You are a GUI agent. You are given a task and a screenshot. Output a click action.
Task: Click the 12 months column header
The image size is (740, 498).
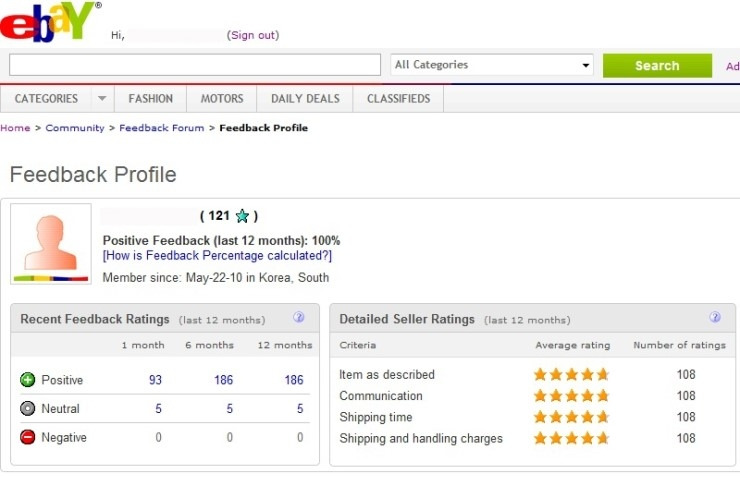(x=285, y=346)
